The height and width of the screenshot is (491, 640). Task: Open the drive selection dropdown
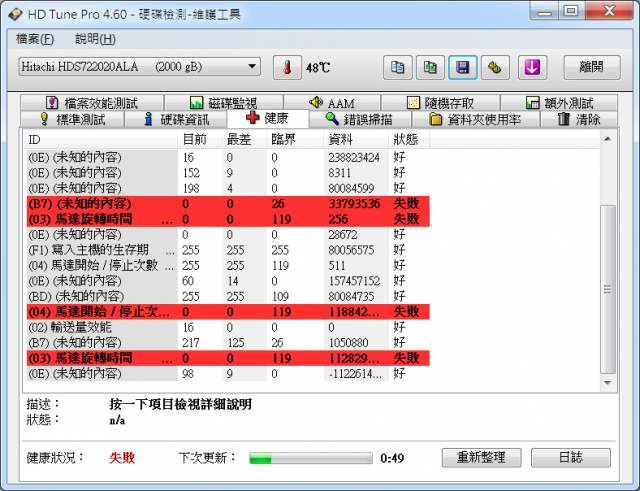point(139,67)
